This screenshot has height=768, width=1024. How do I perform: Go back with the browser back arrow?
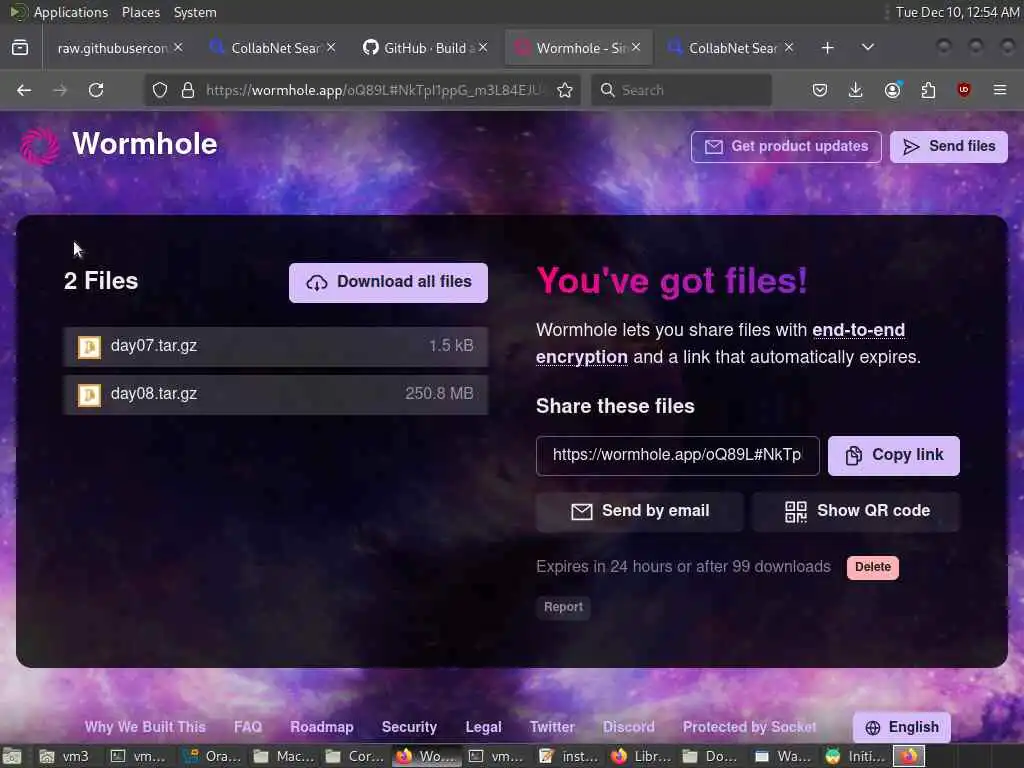24,90
